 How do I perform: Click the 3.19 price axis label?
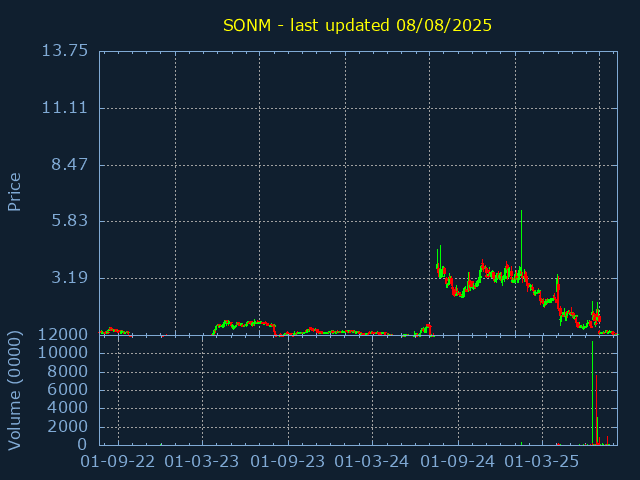69,278
